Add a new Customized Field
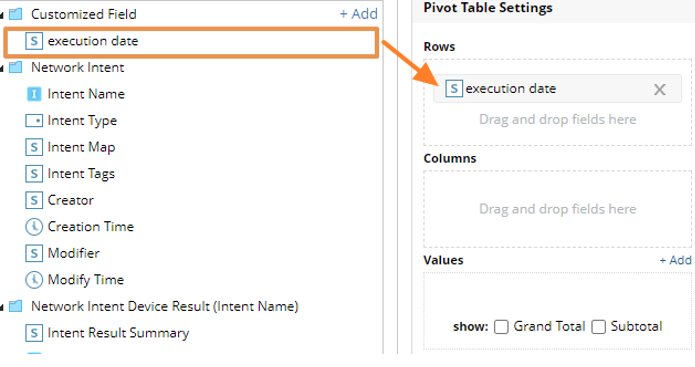695x367 pixels. click(x=359, y=14)
